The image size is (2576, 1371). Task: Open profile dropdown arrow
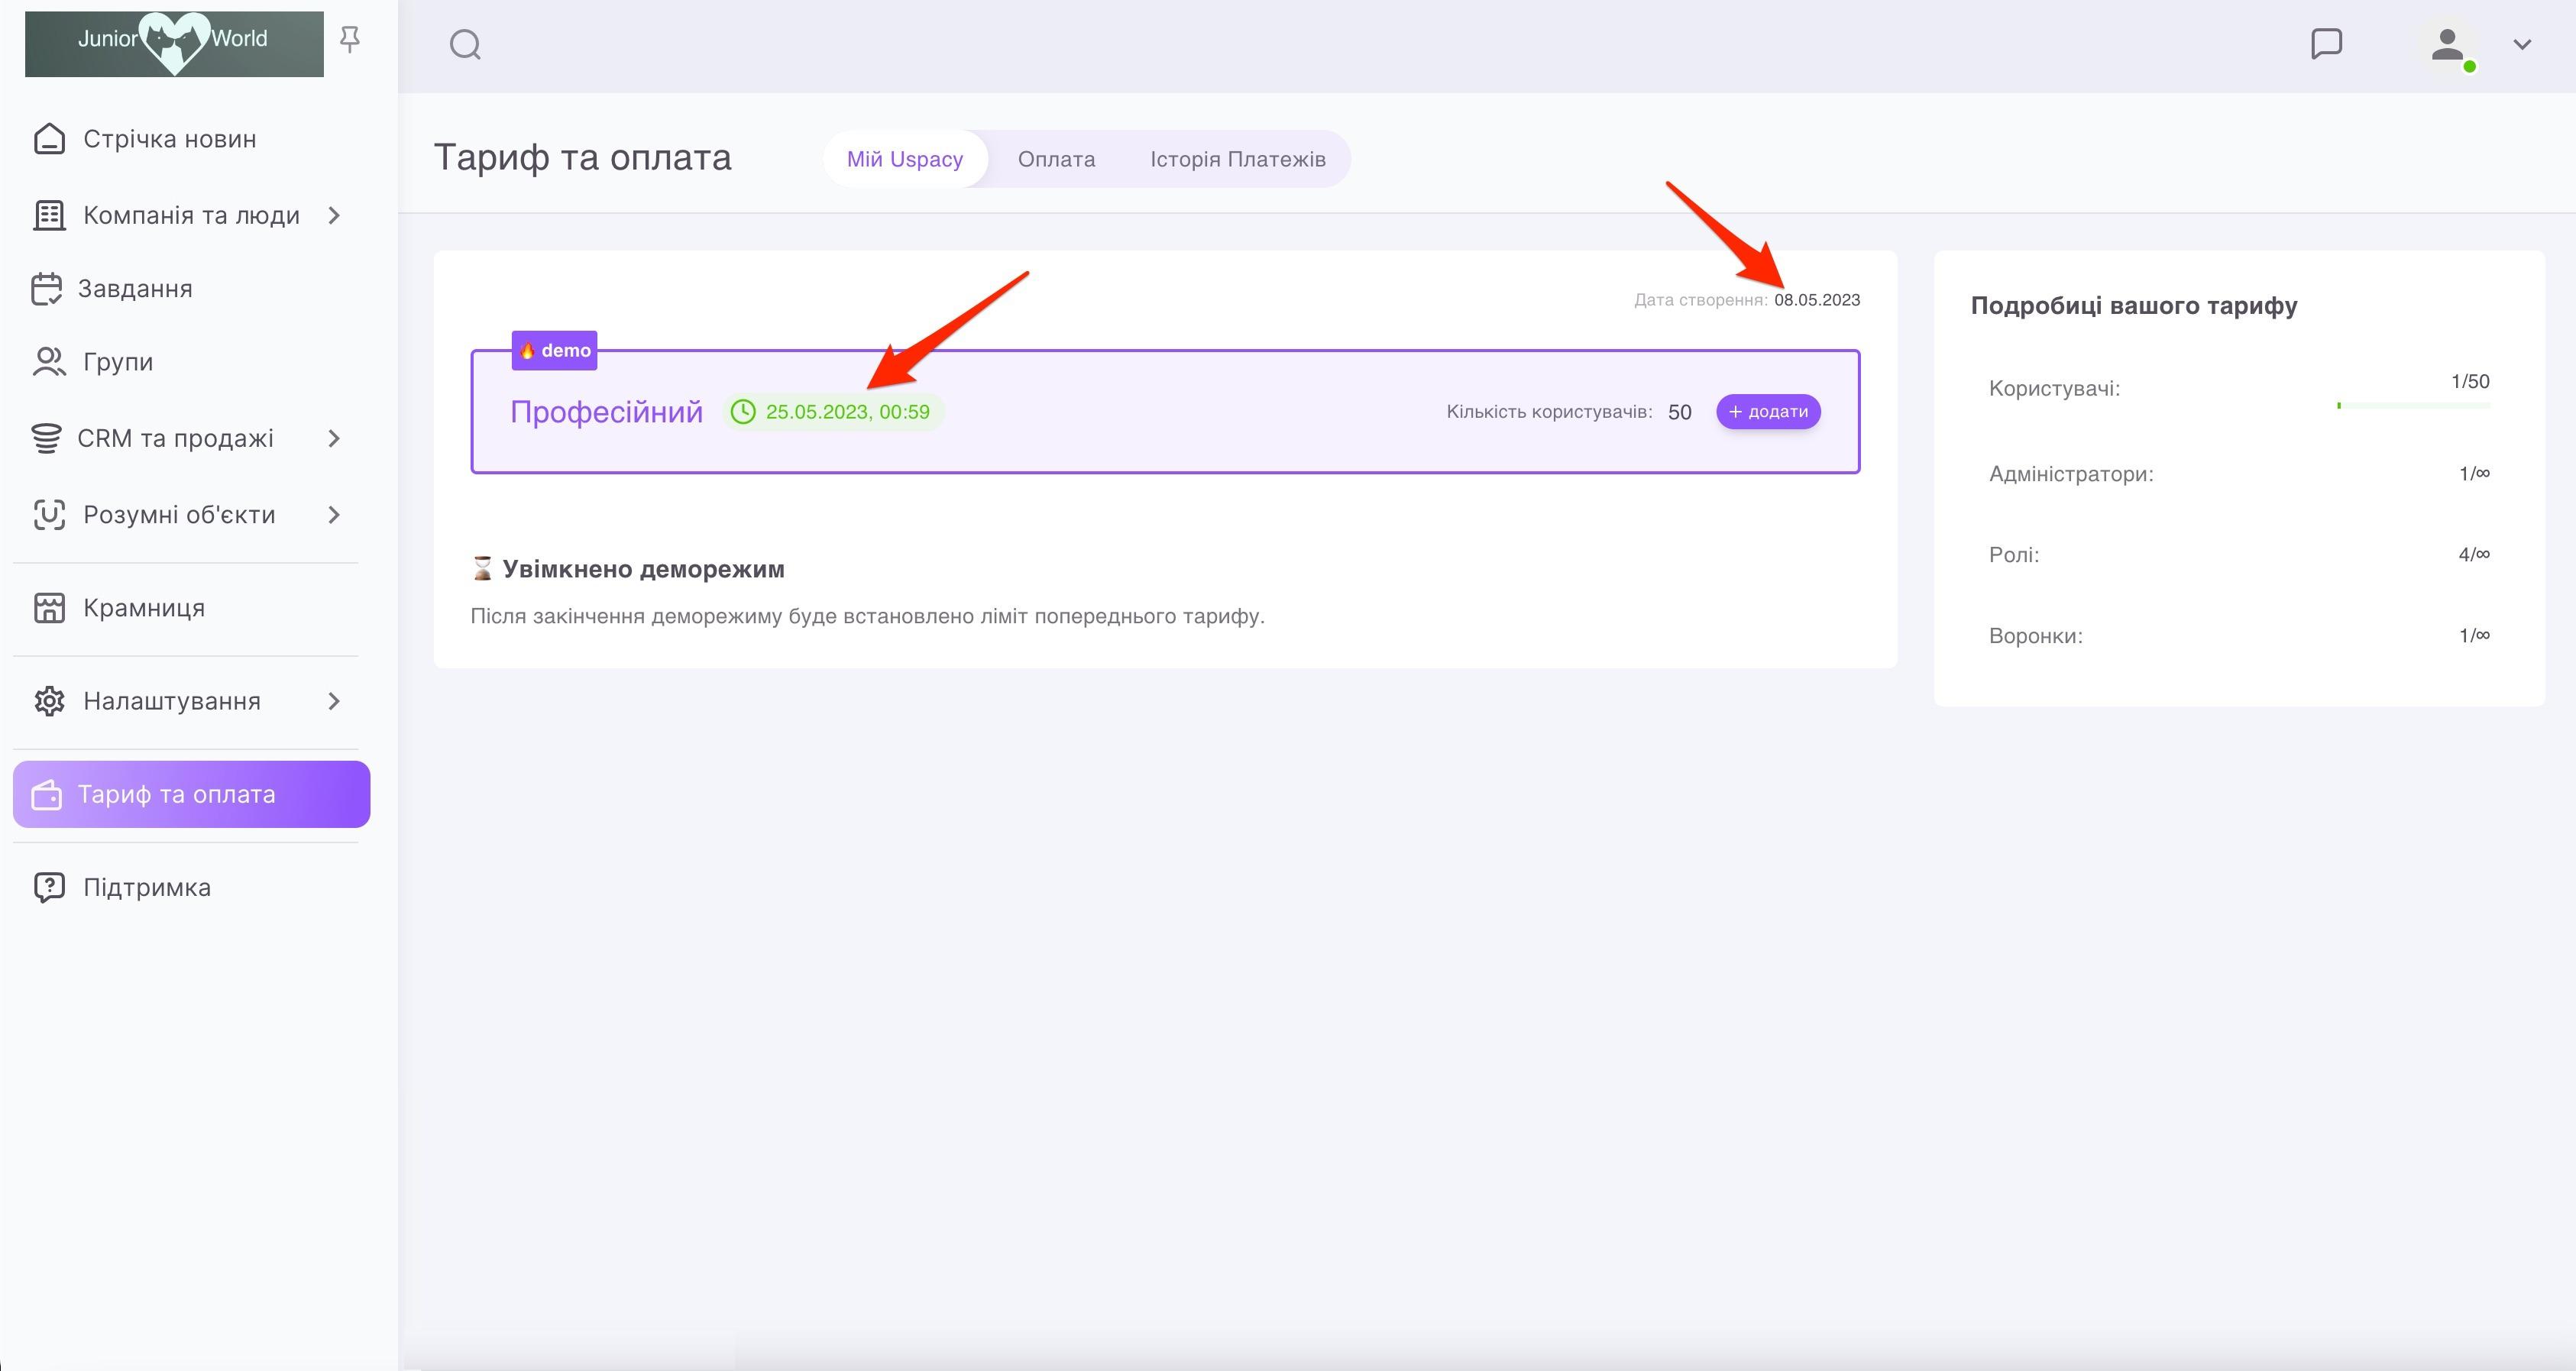tap(2521, 45)
